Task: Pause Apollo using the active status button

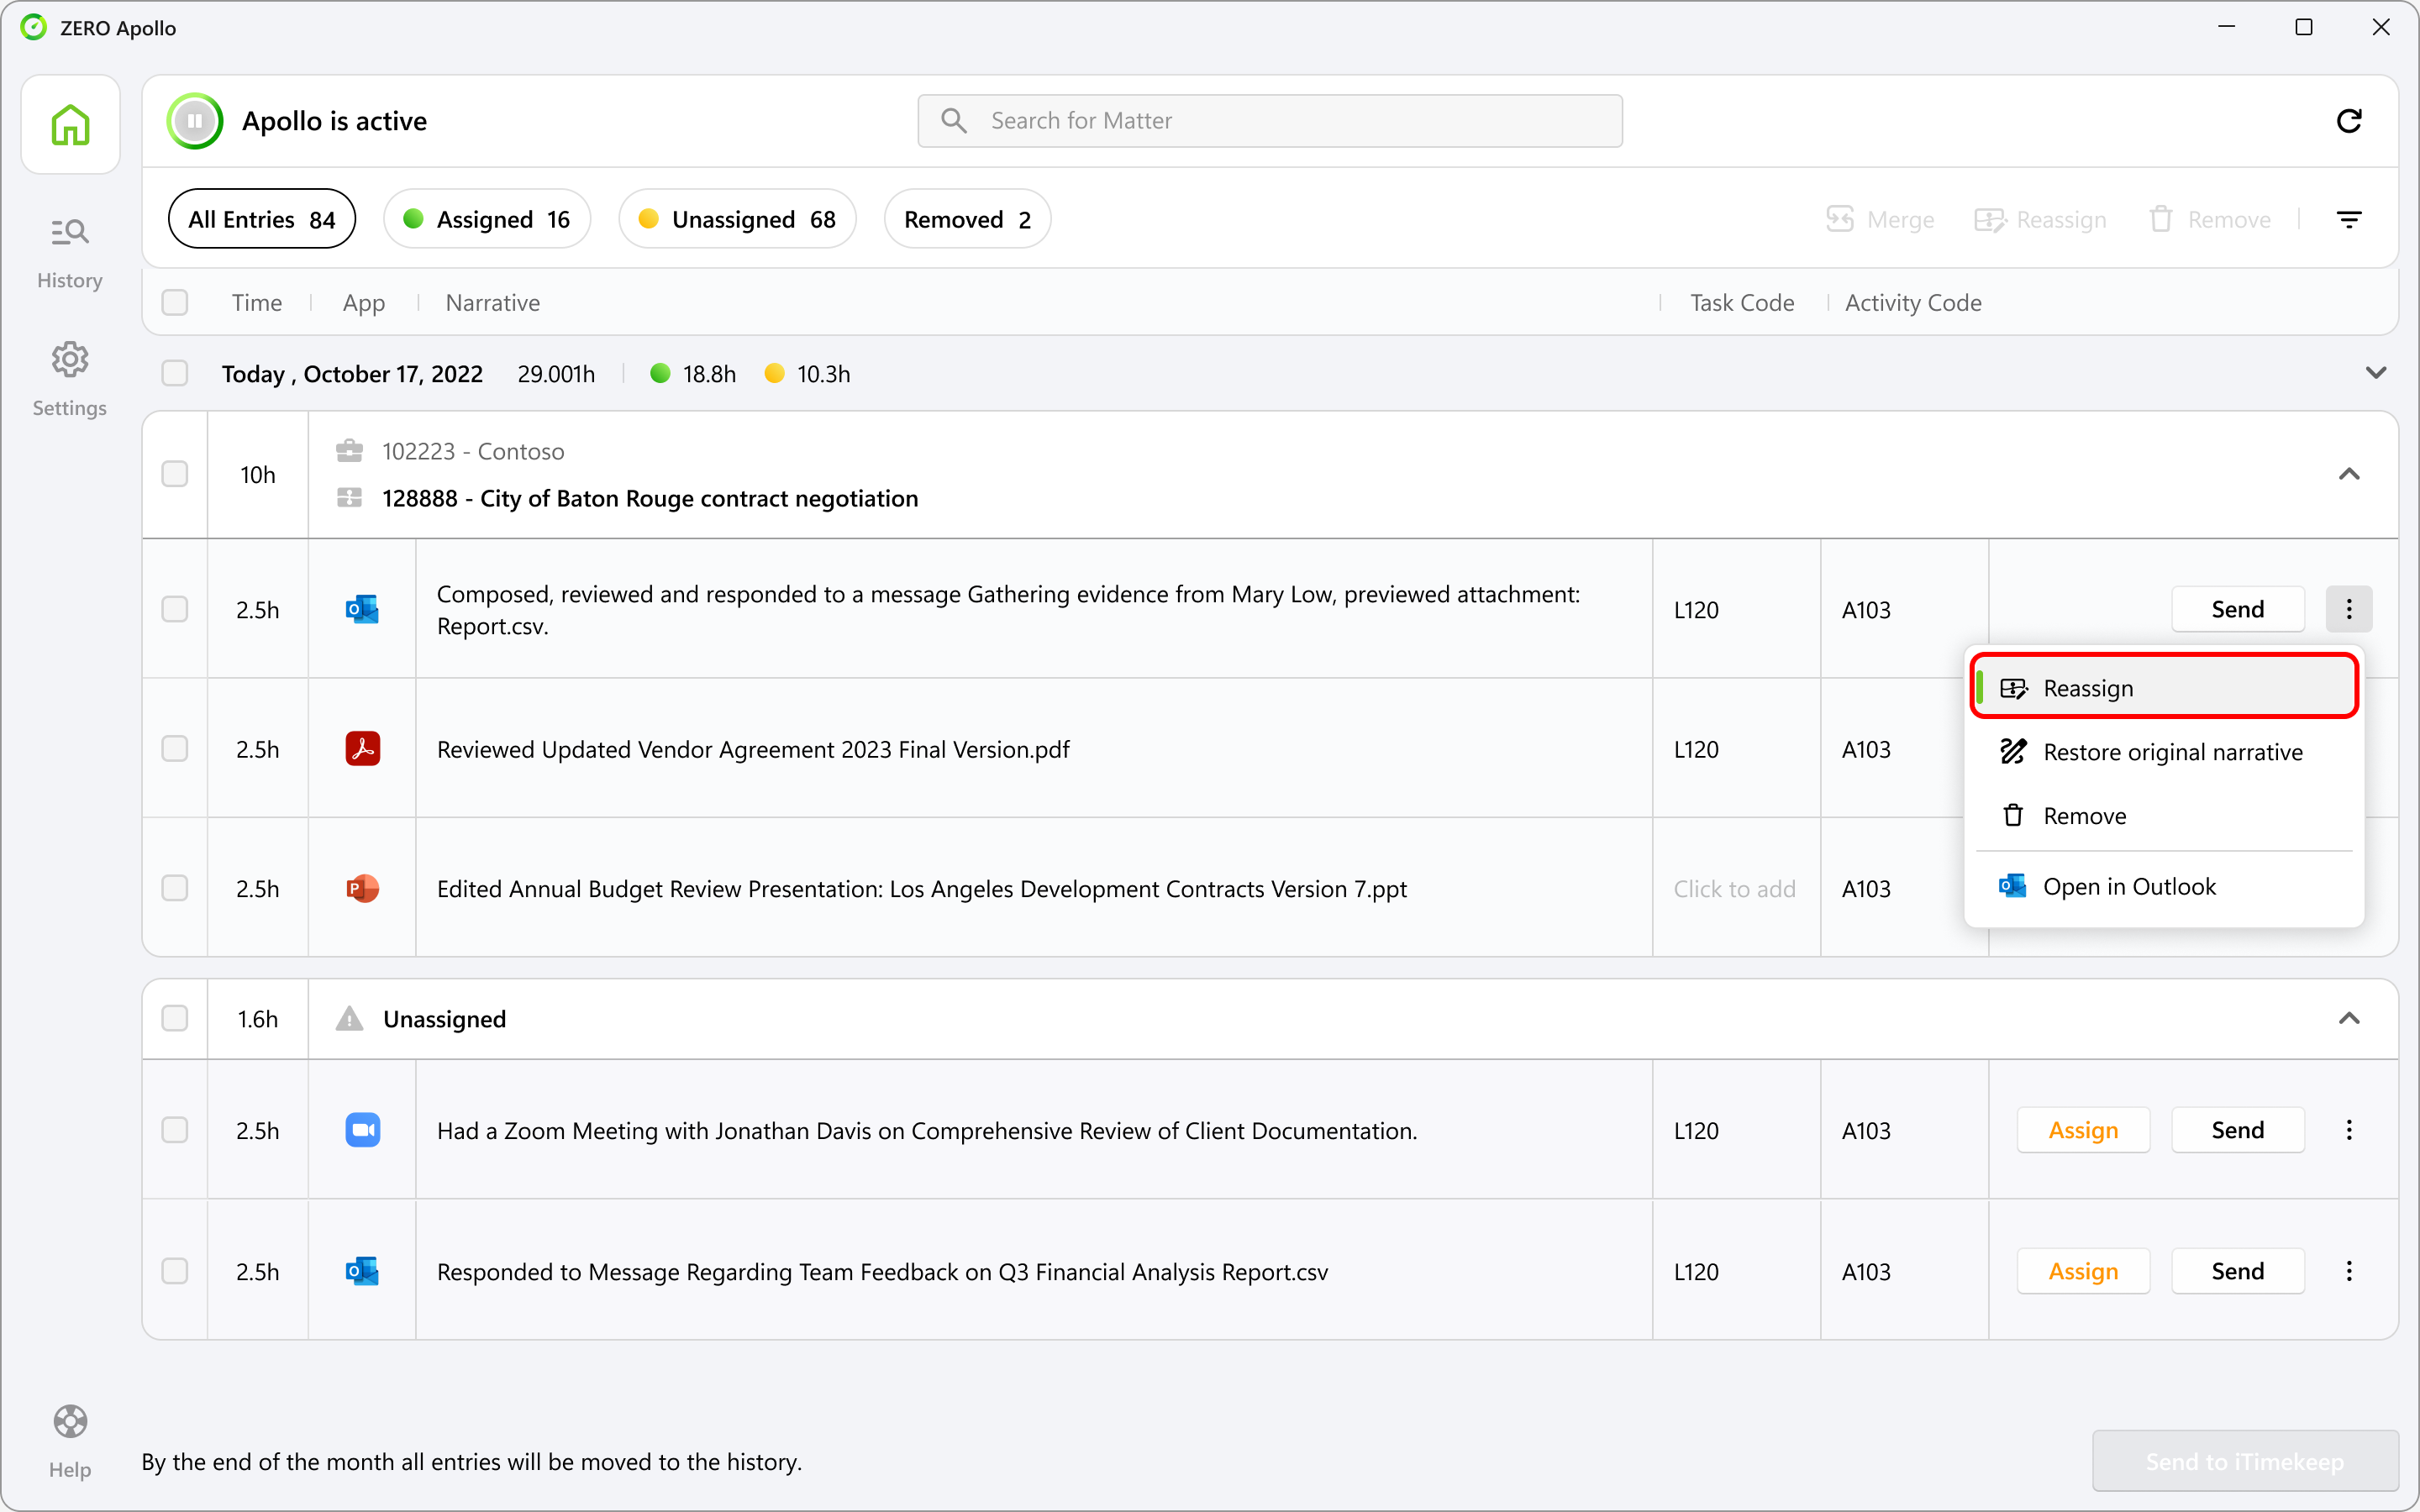Action: 195,120
